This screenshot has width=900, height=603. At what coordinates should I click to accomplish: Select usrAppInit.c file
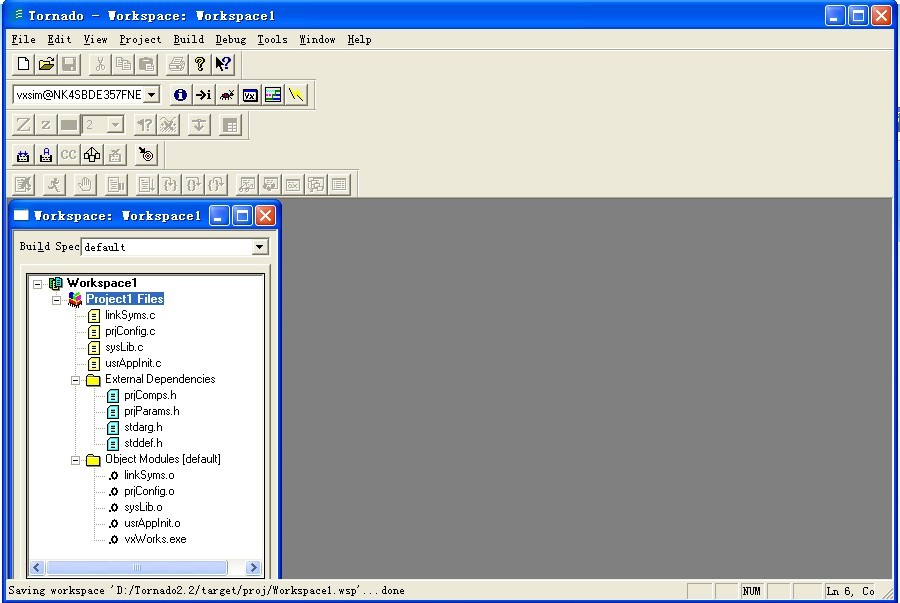point(133,363)
